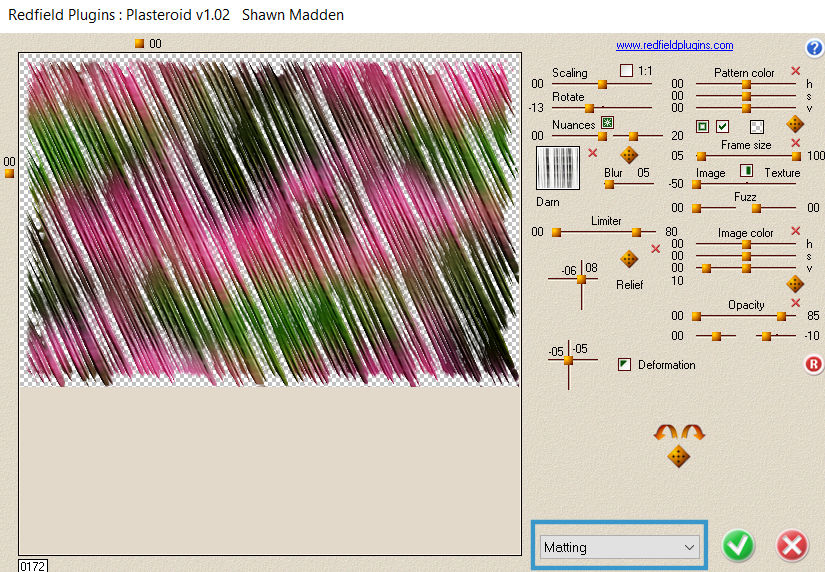Click the Pattern color hue slider handle
Viewport: 825px width, 572px height.
pyautogui.click(x=746, y=84)
